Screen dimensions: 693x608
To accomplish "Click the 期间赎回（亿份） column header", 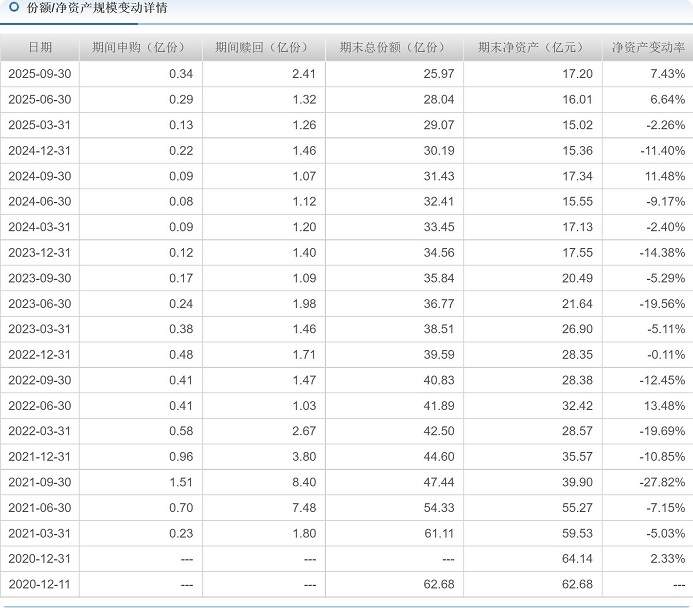I will coord(263,47).
